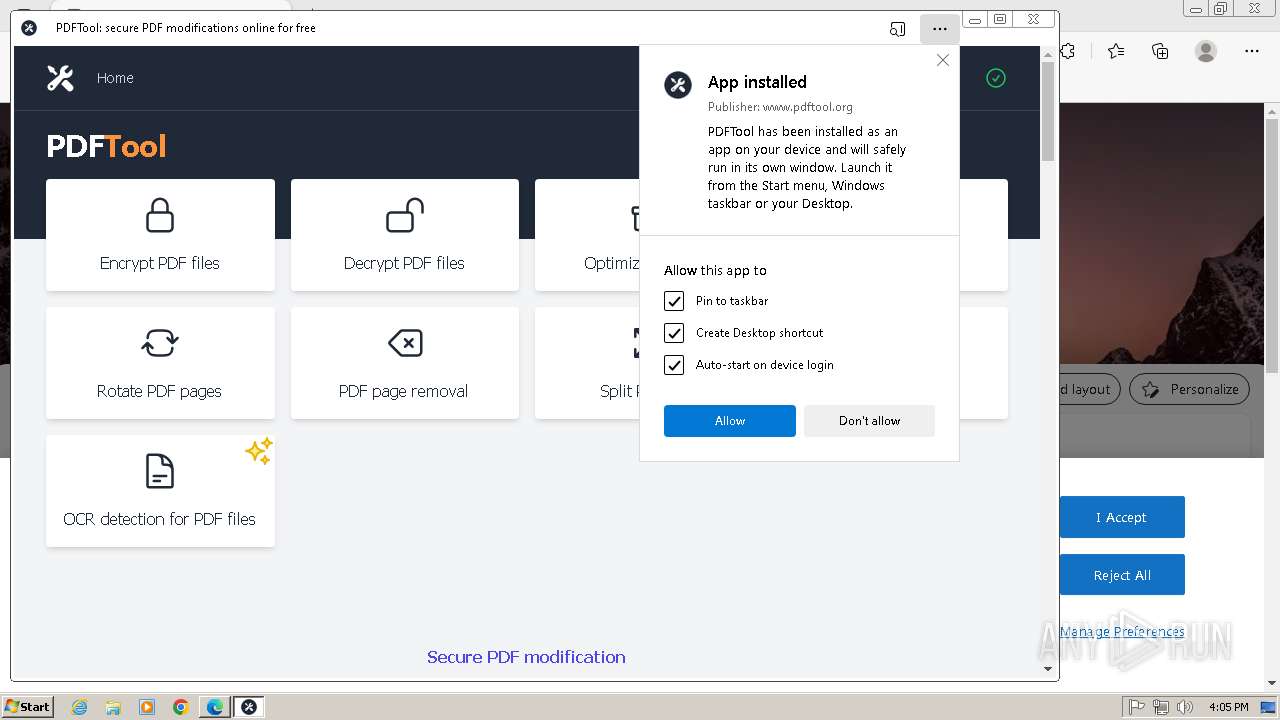Viewport: 1280px width, 720px height.
Task: Open Edge Collections icon
Action: [1160, 51]
